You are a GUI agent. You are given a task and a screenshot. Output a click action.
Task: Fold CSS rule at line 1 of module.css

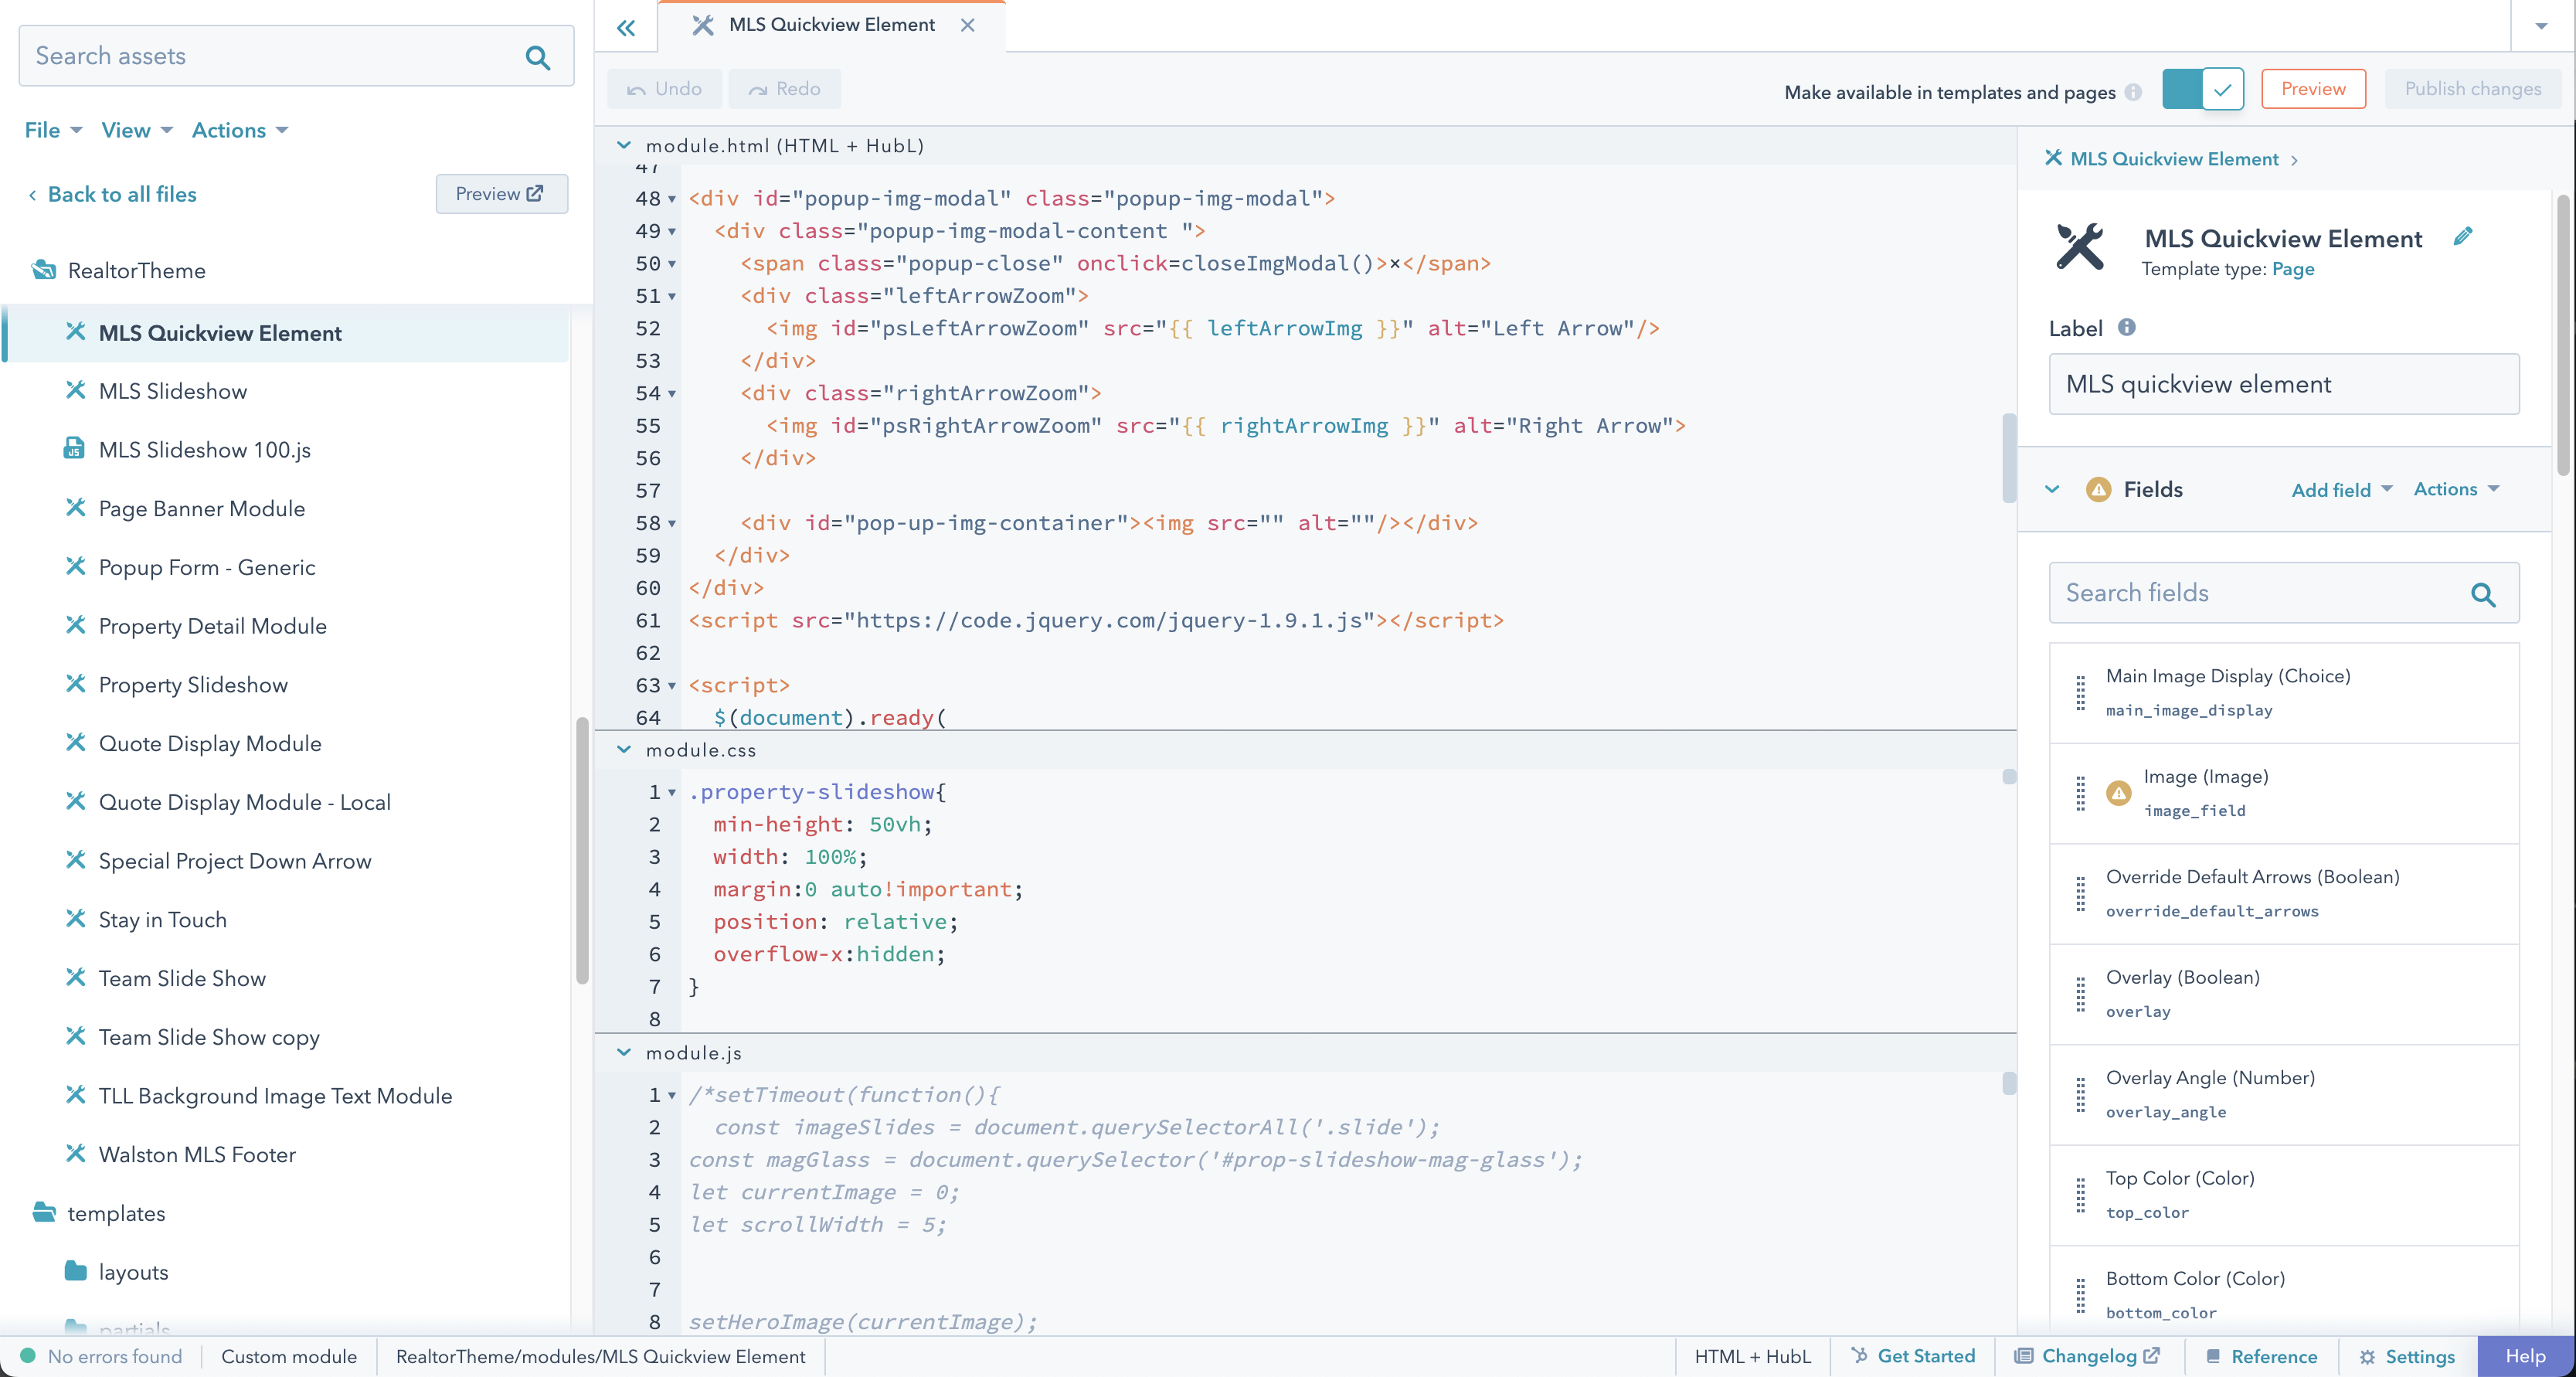point(672,793)
